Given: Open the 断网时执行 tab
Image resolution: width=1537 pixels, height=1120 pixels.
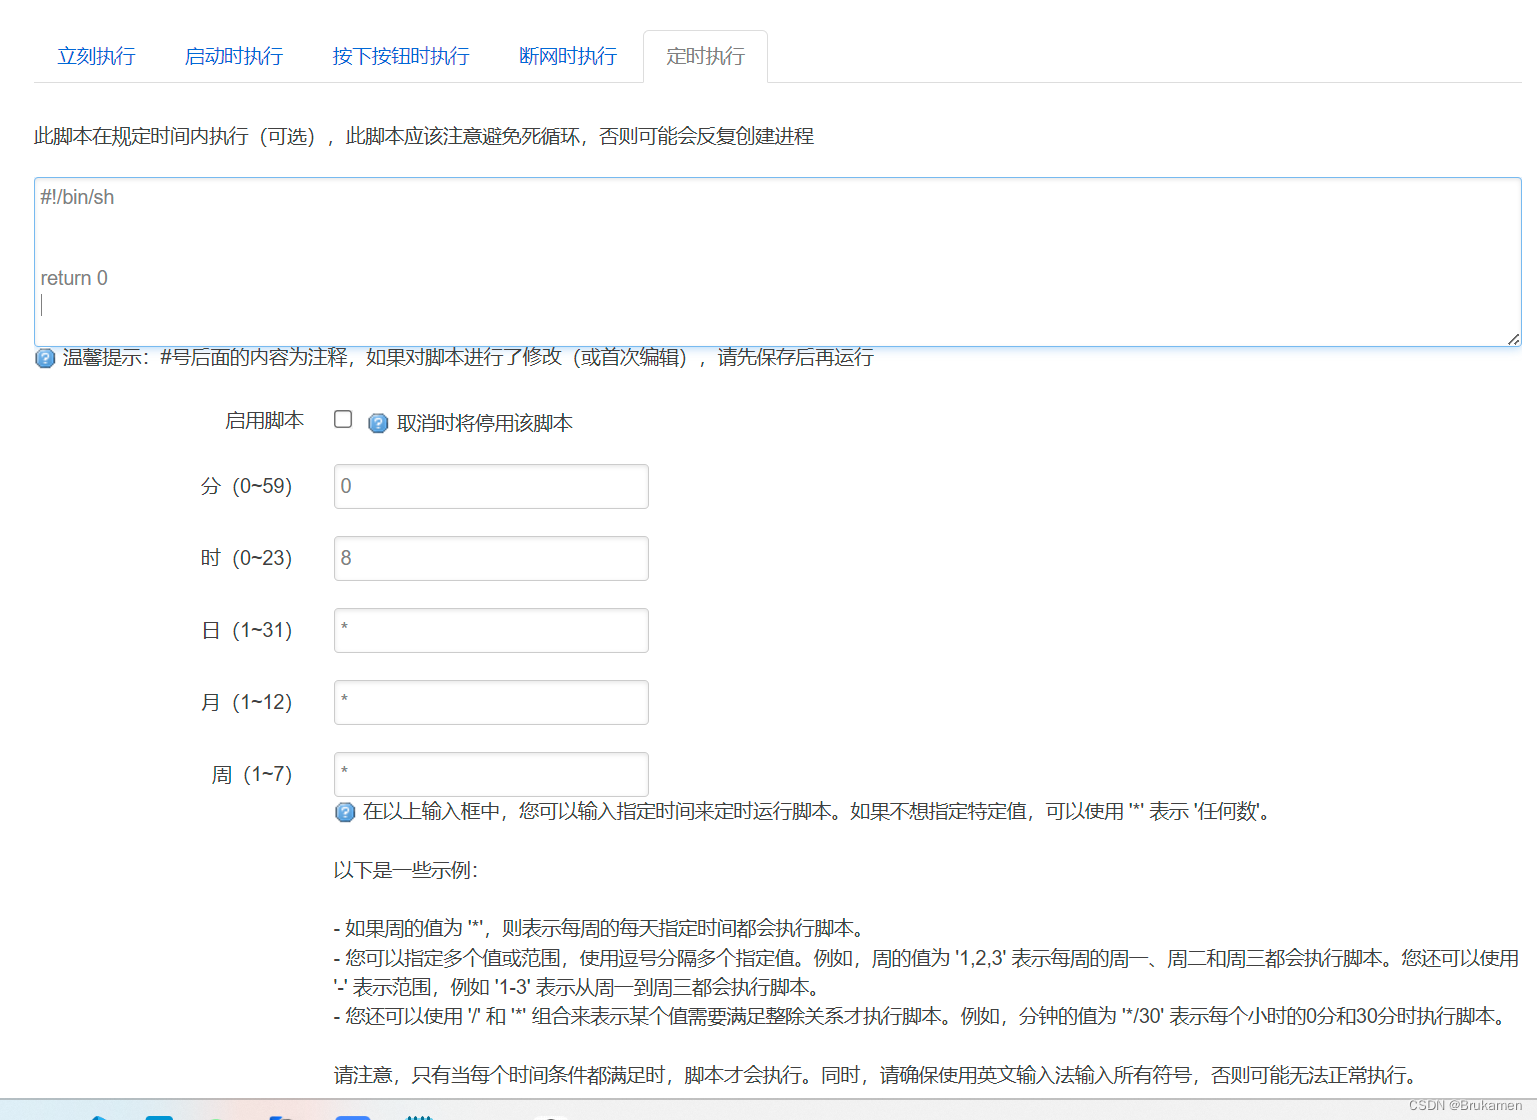Looking at the screenshot, I should (x=567, y=56).
